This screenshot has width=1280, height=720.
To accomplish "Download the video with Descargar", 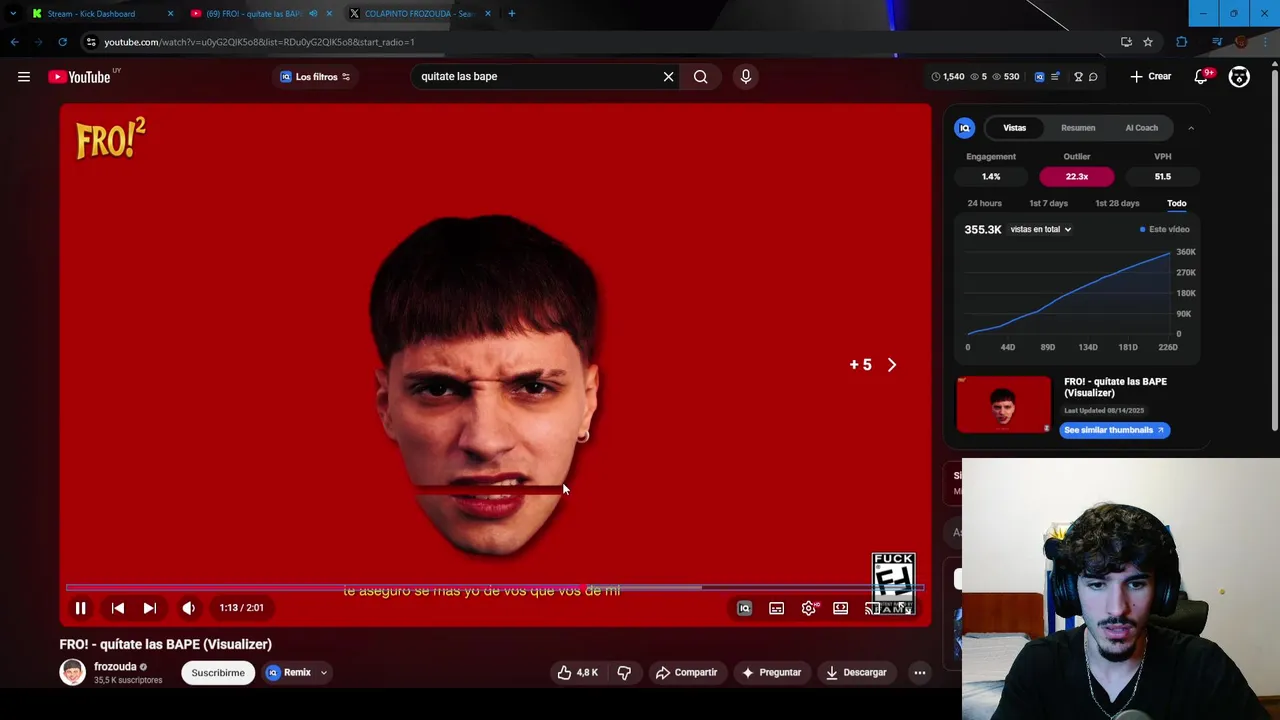I will point(856,673).
